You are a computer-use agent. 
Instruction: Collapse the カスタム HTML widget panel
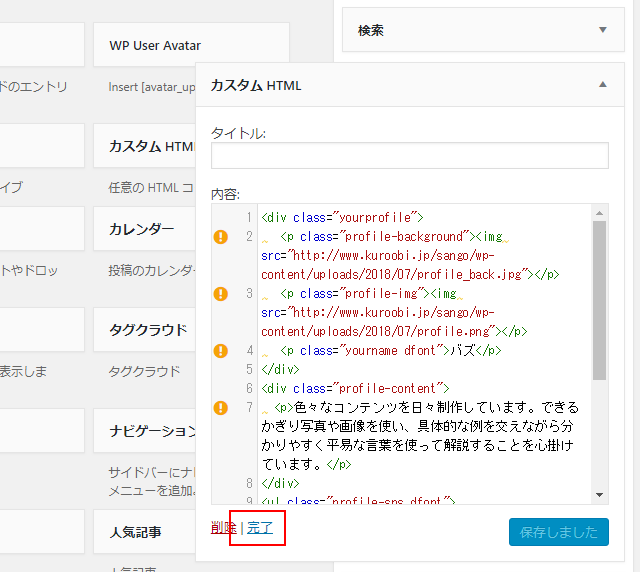602,85
